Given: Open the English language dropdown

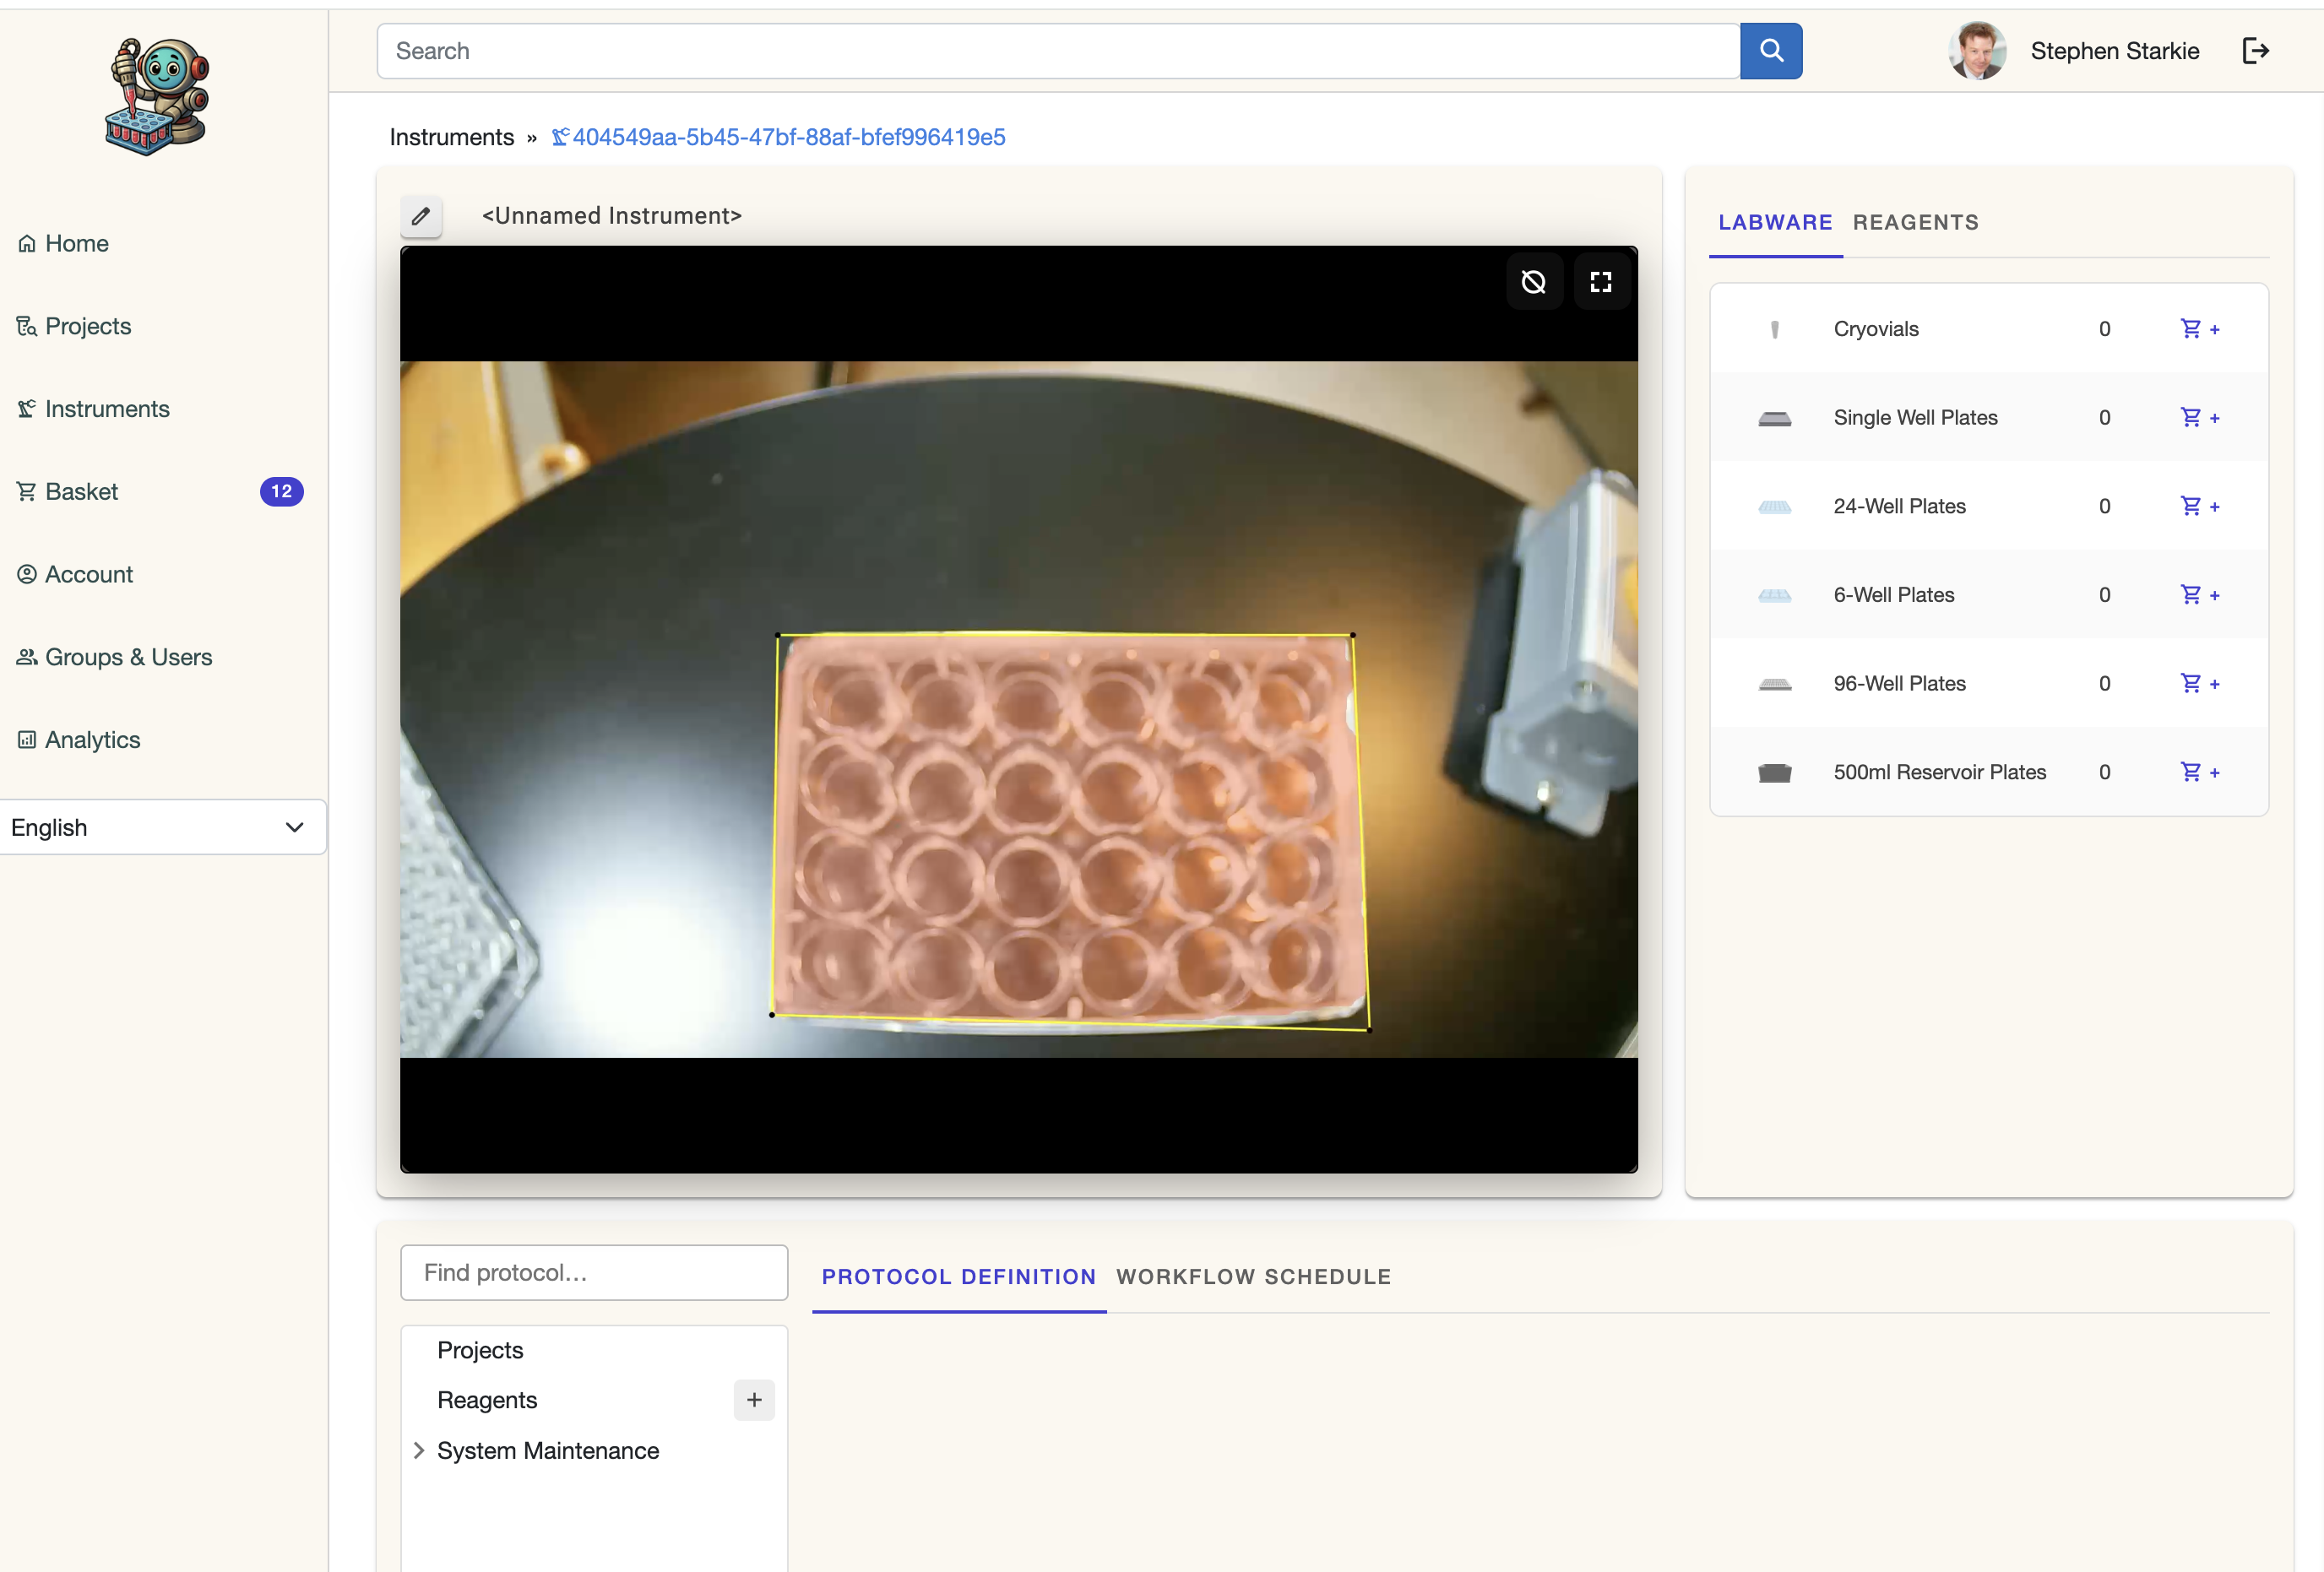Looking at the screenshot, I should pos(162,827).
